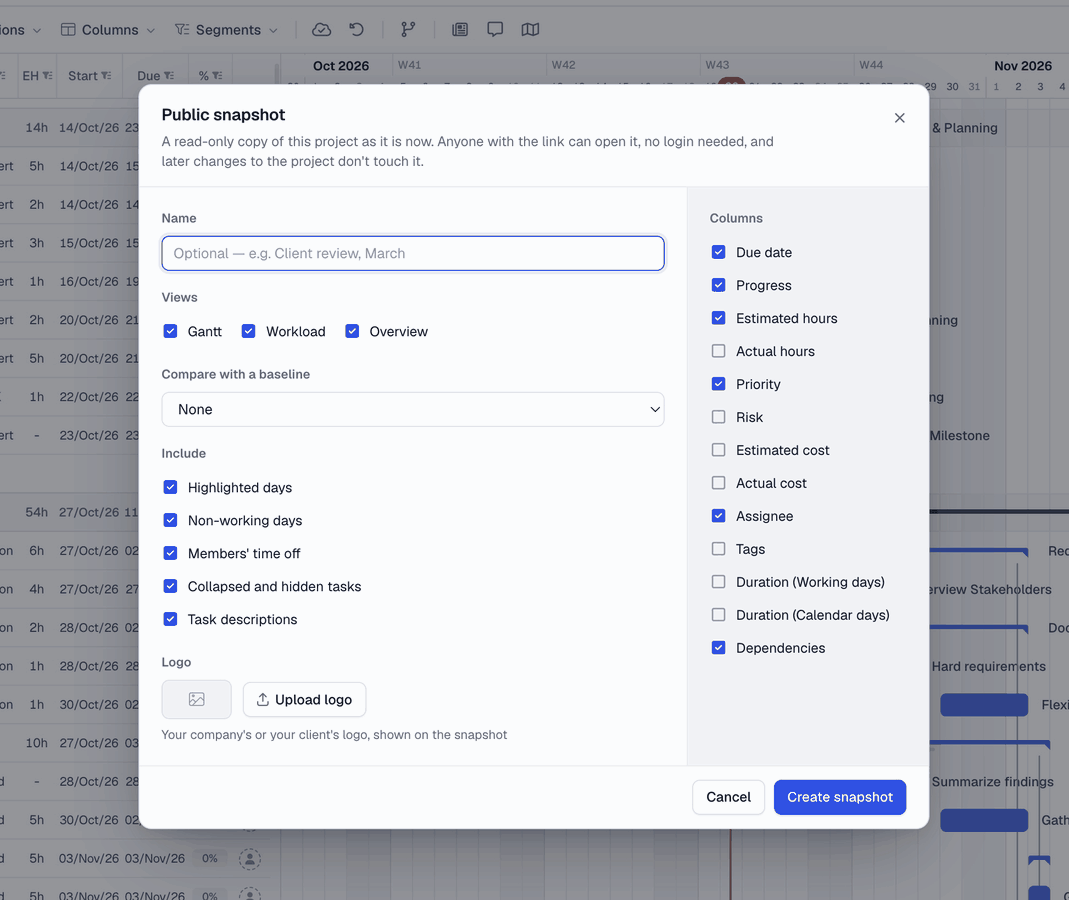Viewport: 1069px width, 900px height.
Task: Enable Duration (Working days) column
Action: pos(719,582)
